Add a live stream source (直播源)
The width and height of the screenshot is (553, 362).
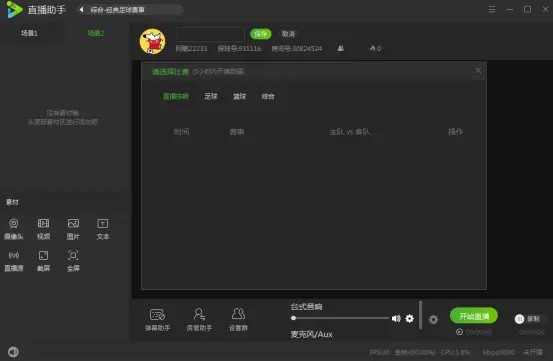(x=13, y=260)
